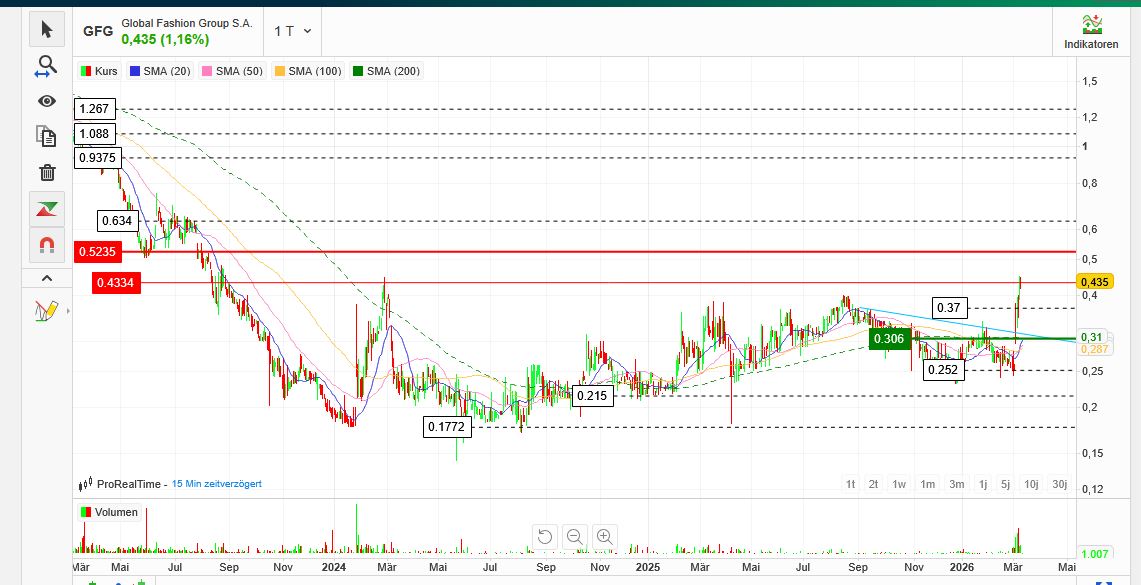The height and width of the screenshot is (585, 1141).
Task: Open the Indikatoren panel
Action: coord(1091,32)
